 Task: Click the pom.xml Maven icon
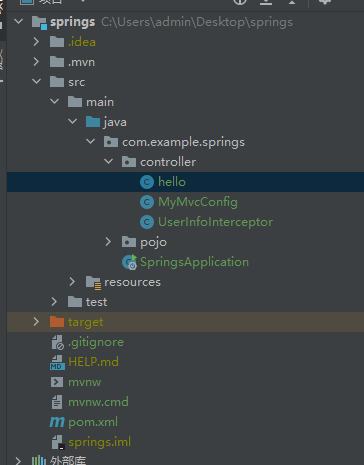click(57, 422)
